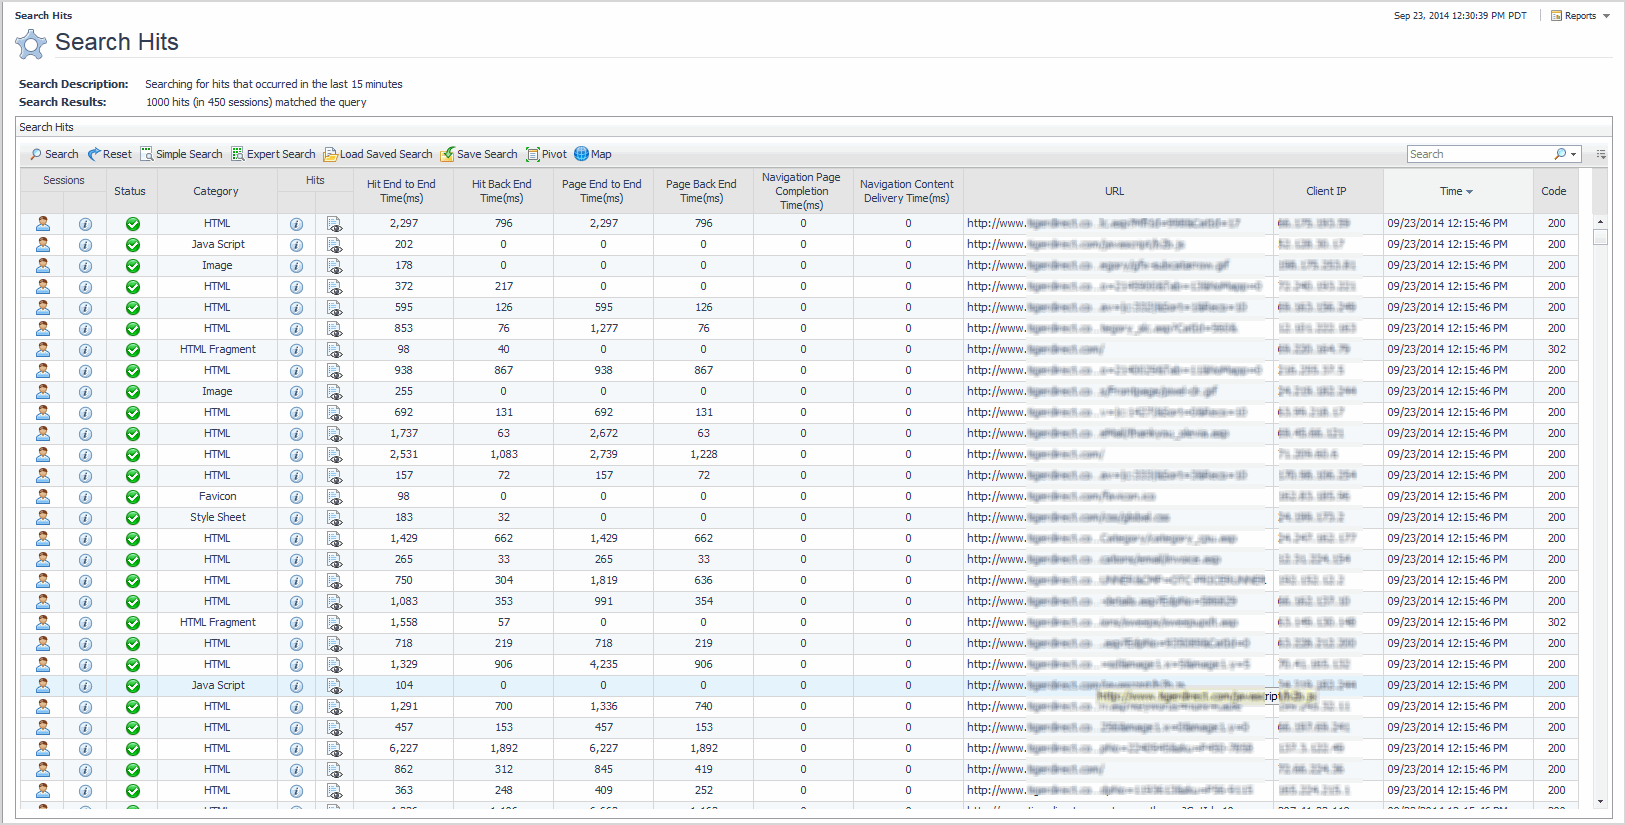Open the table column customizer icon
The image size is (1626, 825).
pos(1601,154)
